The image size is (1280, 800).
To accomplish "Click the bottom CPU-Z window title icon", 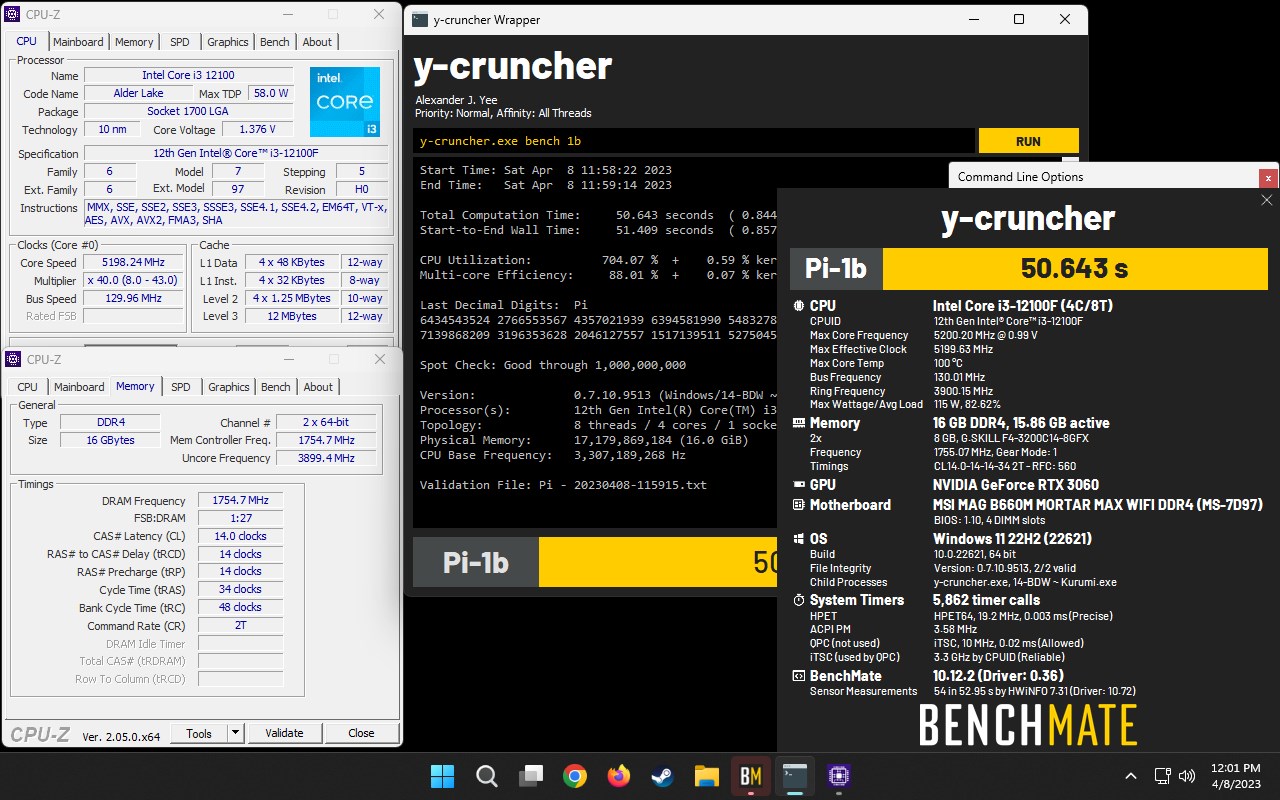I will point(13,359).
